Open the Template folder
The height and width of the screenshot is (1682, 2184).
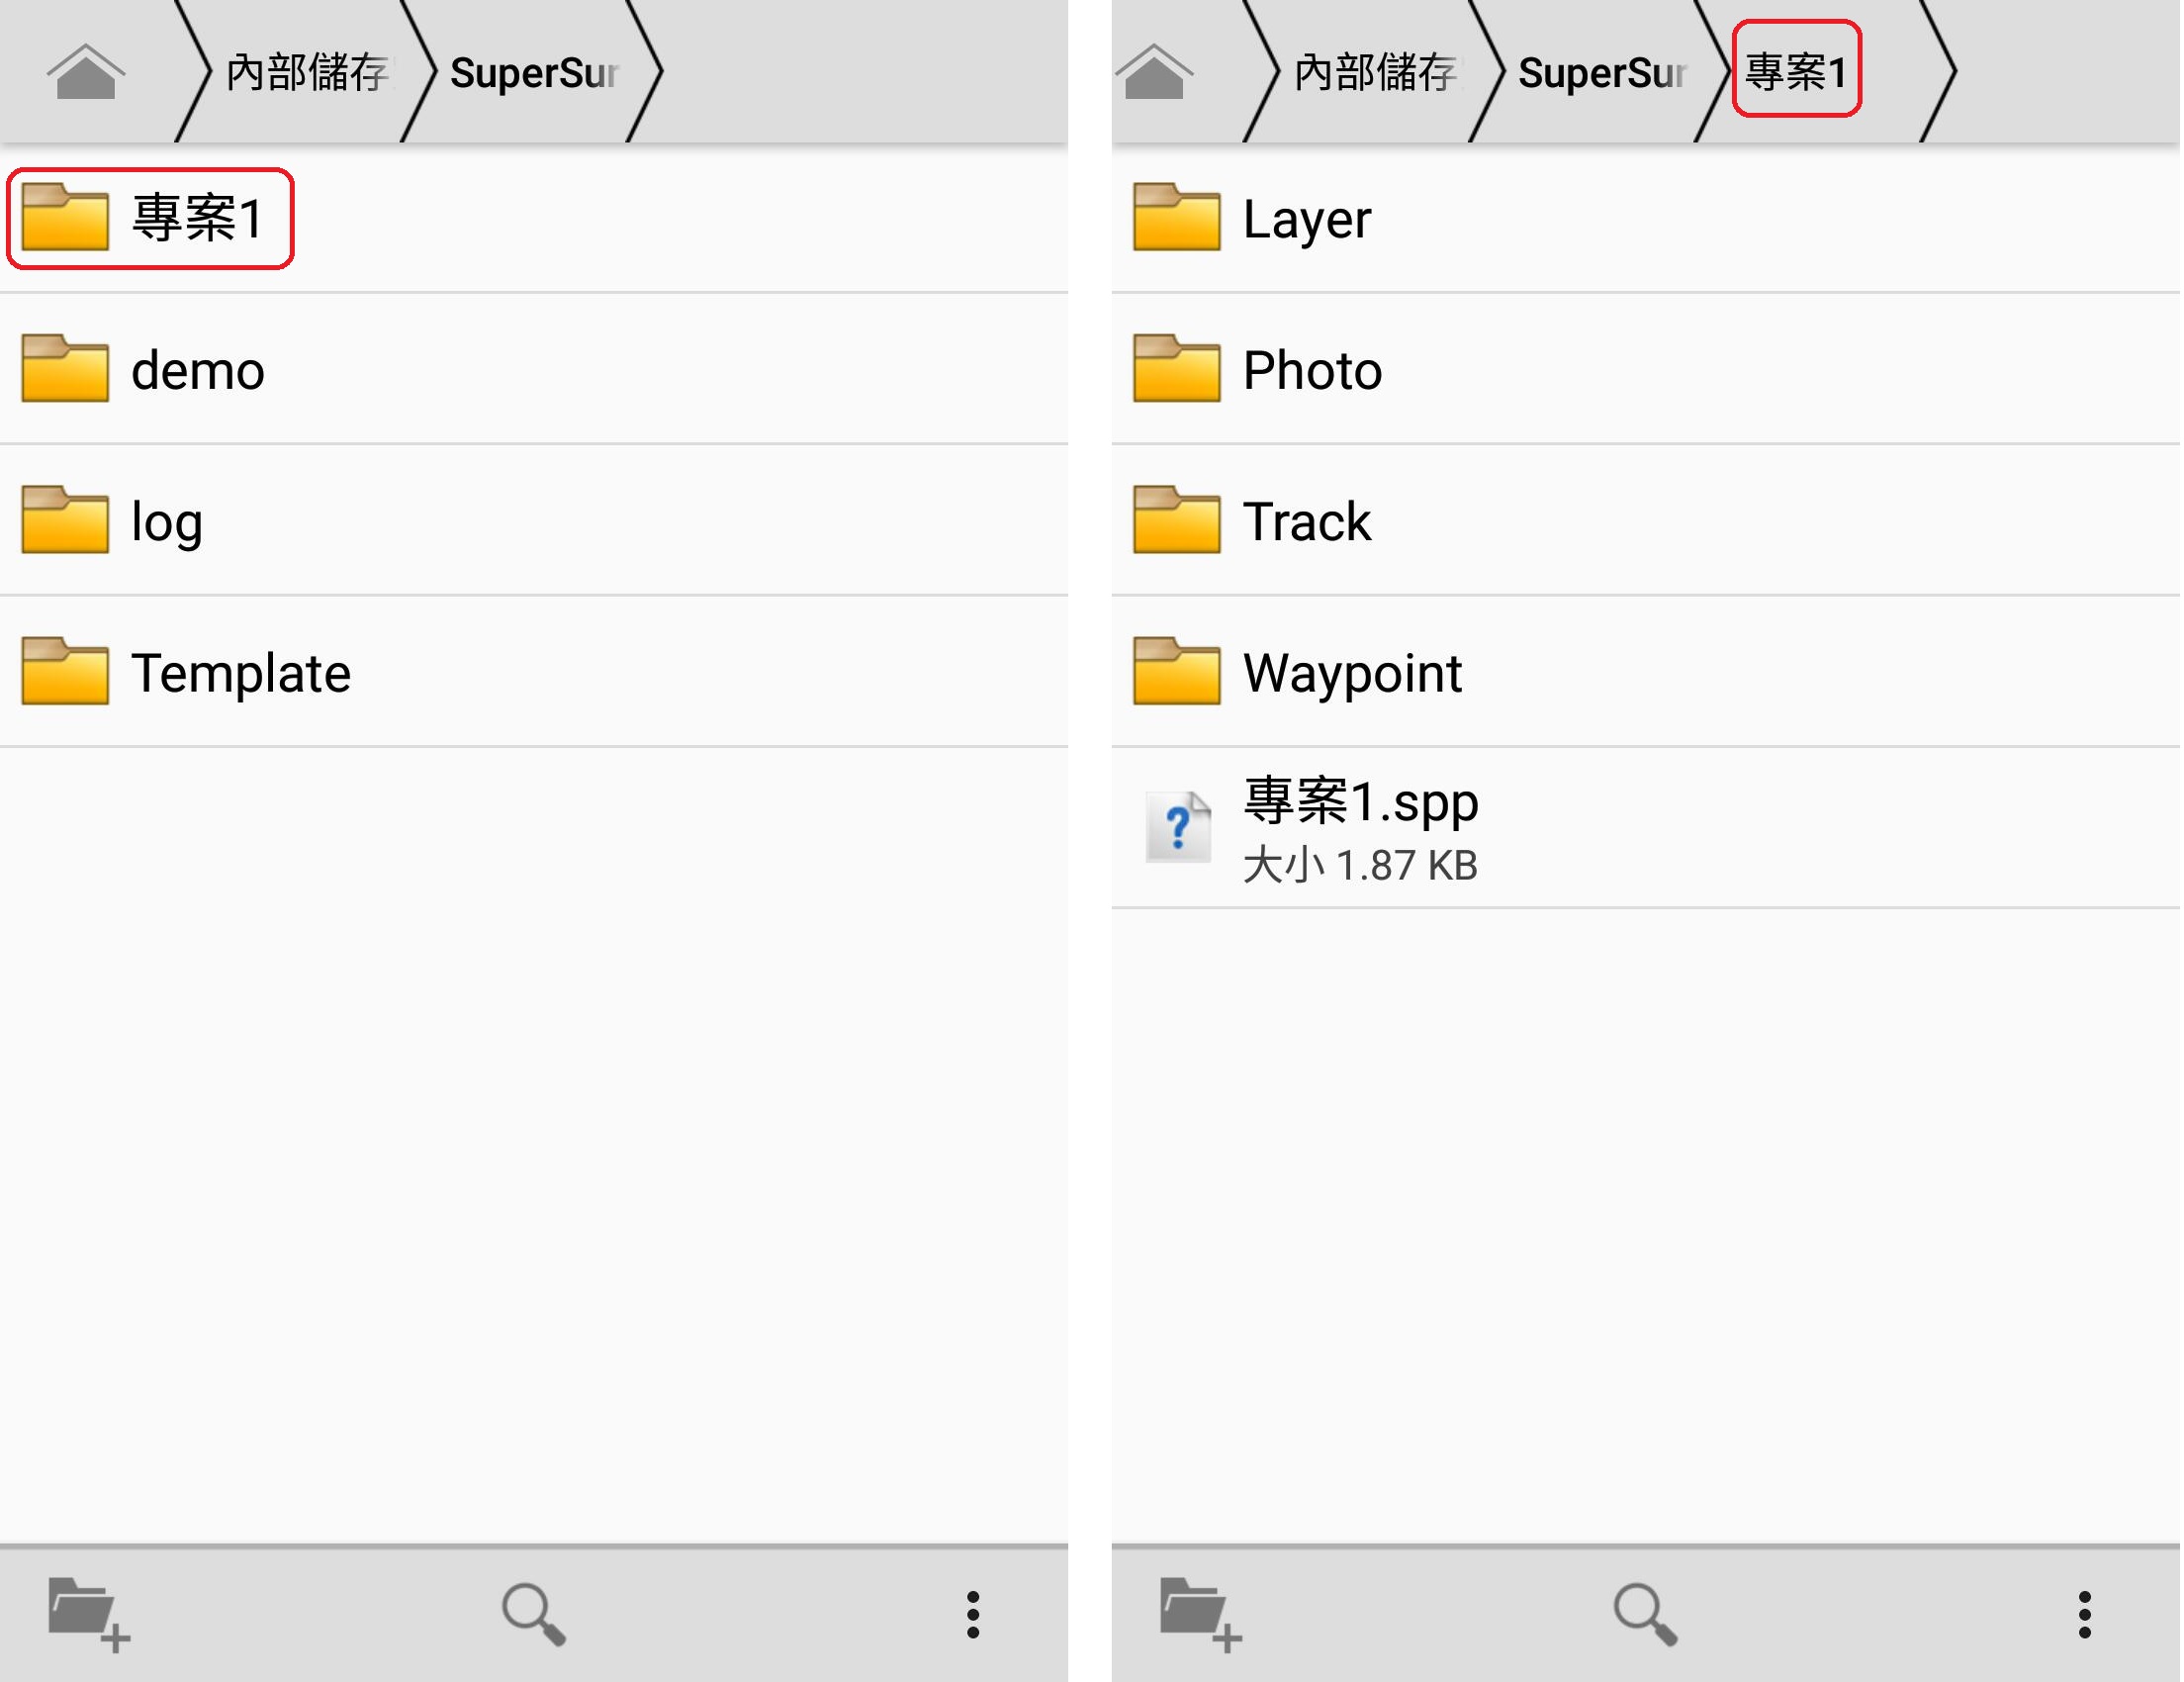coord(535,672)
